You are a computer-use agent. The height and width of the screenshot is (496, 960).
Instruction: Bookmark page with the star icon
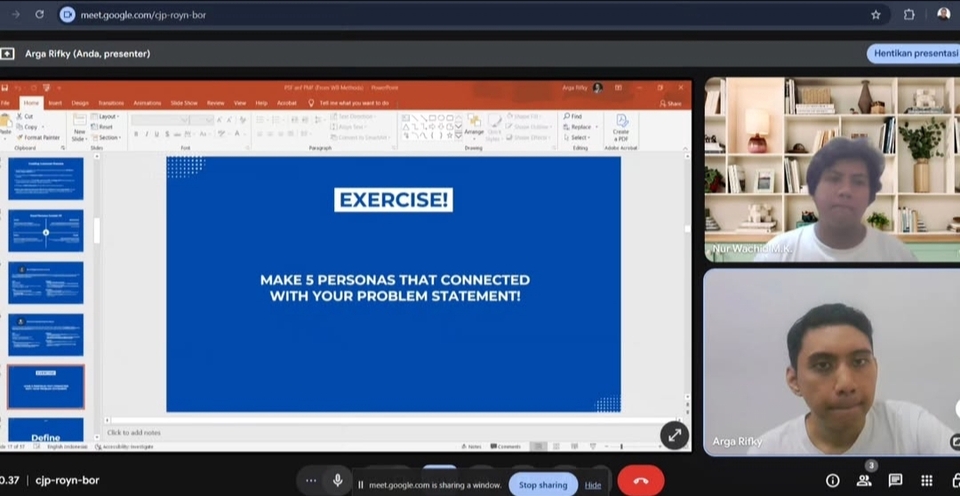coord(876,15)
